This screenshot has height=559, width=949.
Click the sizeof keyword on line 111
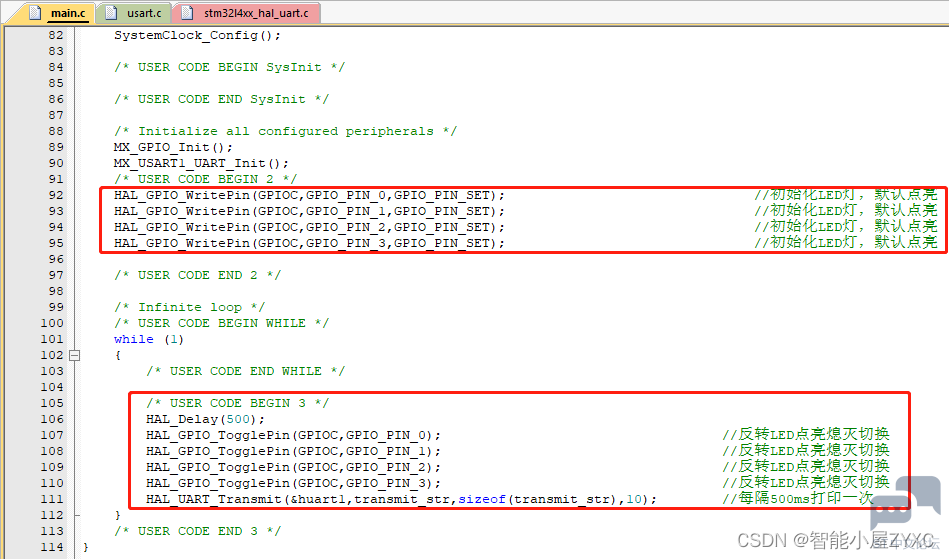point(482,500)
